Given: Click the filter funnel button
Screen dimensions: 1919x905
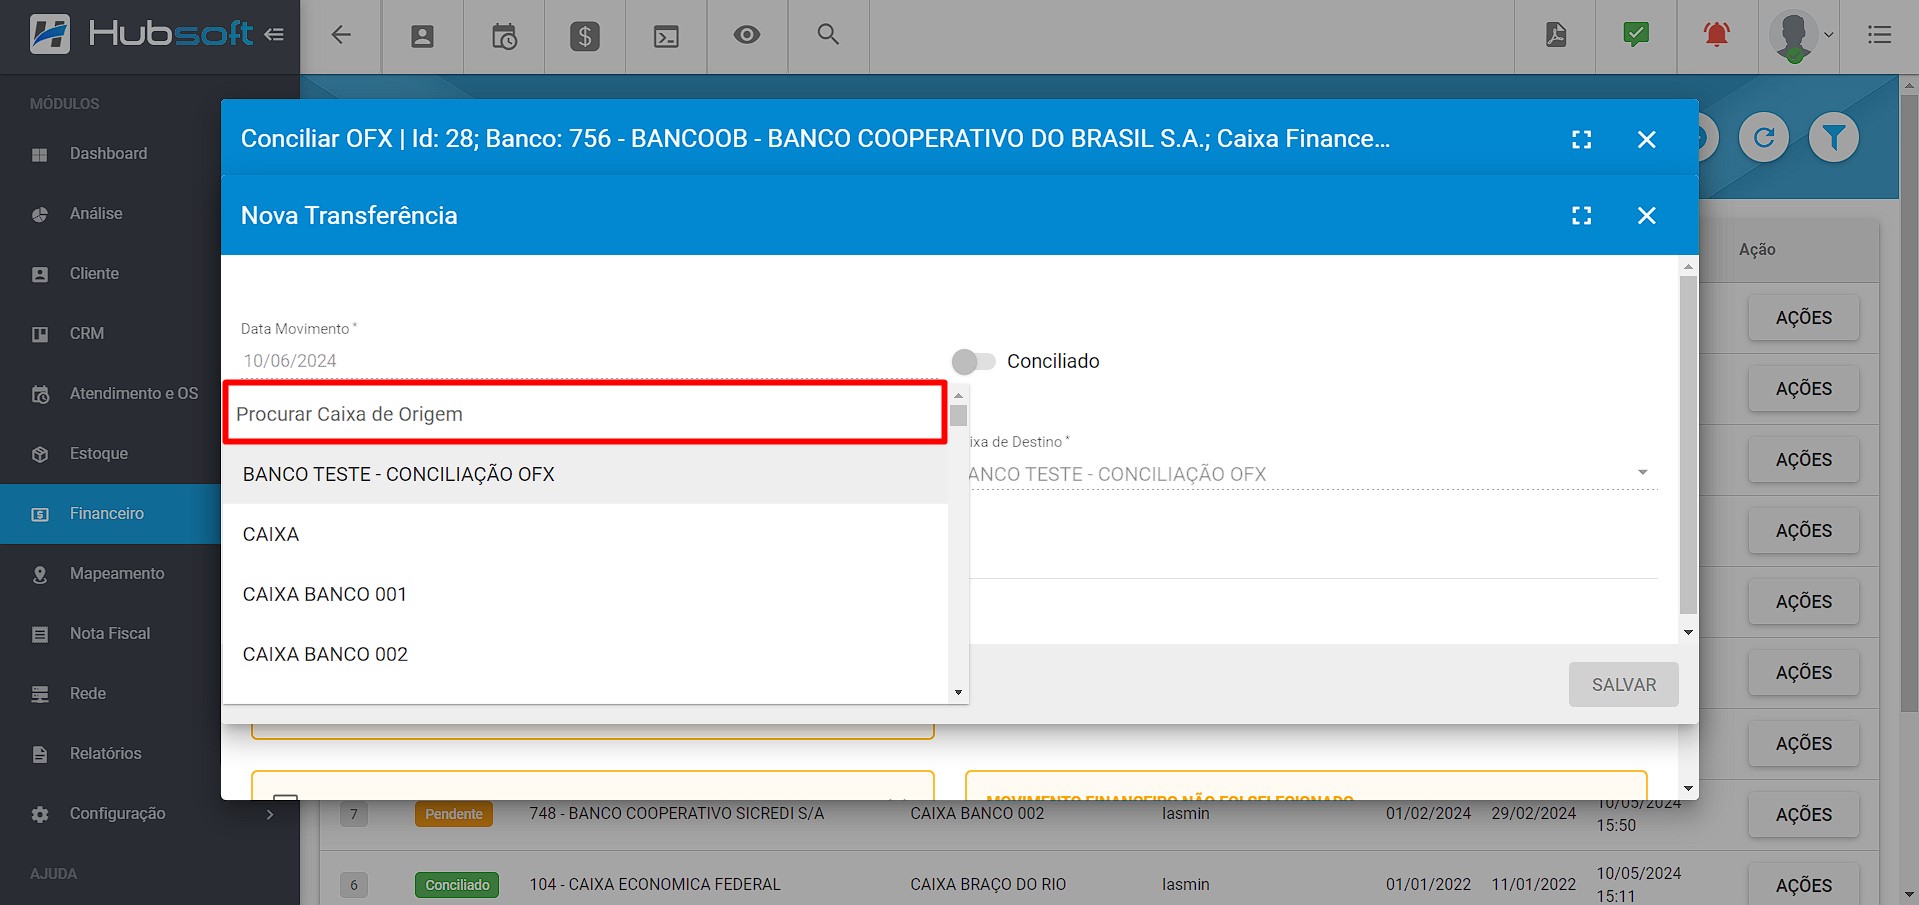Looking at the screenshot, I should coord(1834,137).
